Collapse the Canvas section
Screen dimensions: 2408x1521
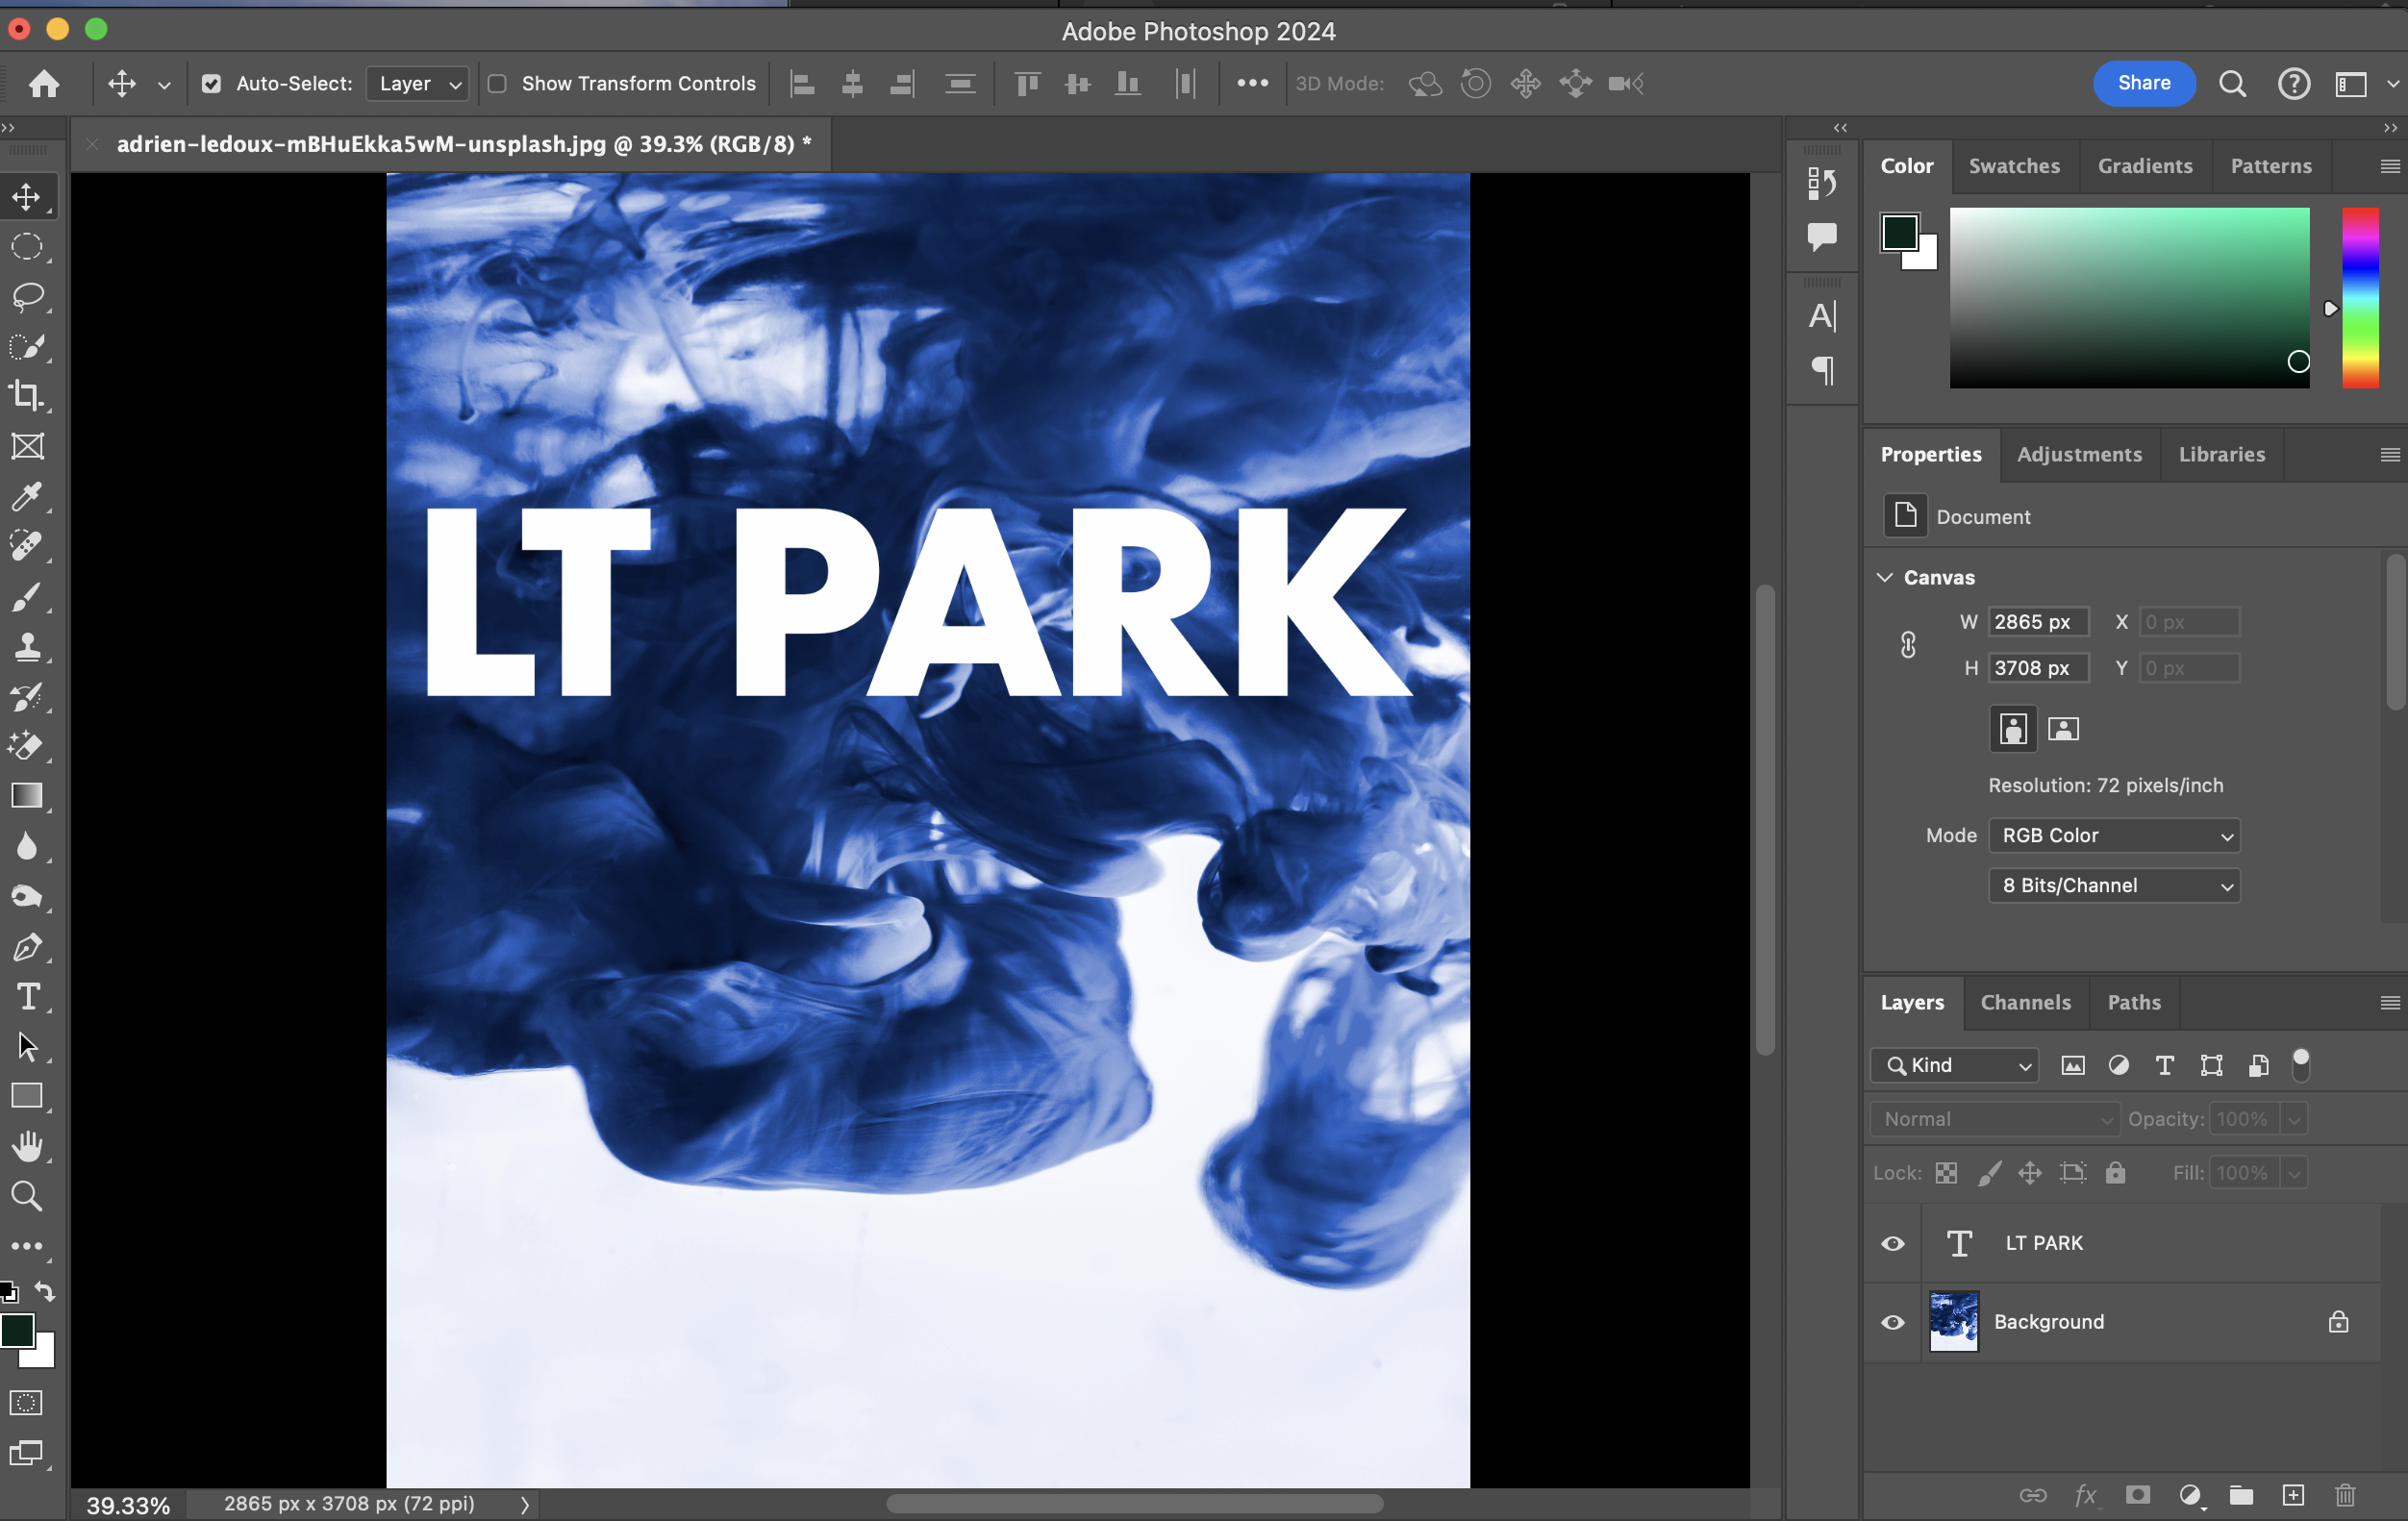tap(1885, 577)
